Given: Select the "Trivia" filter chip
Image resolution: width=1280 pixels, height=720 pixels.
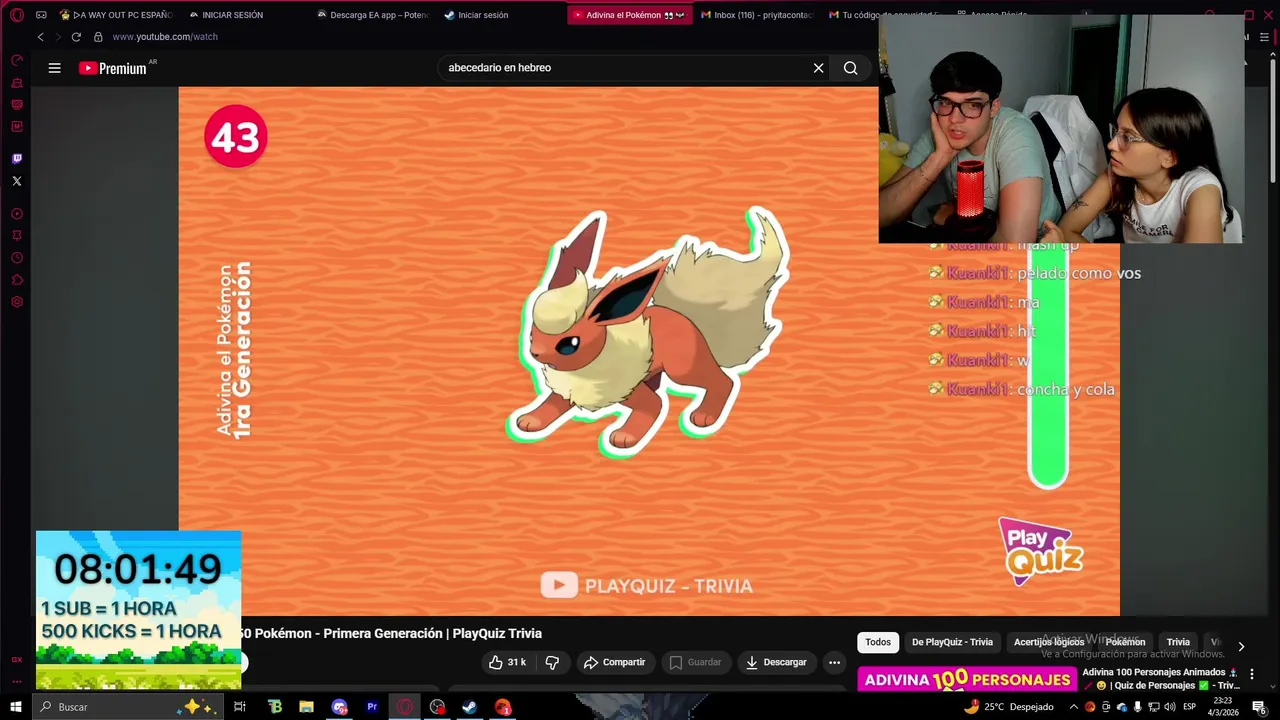Looking at the screenshot, I should pyautogui.click(x=1178, y=642).
